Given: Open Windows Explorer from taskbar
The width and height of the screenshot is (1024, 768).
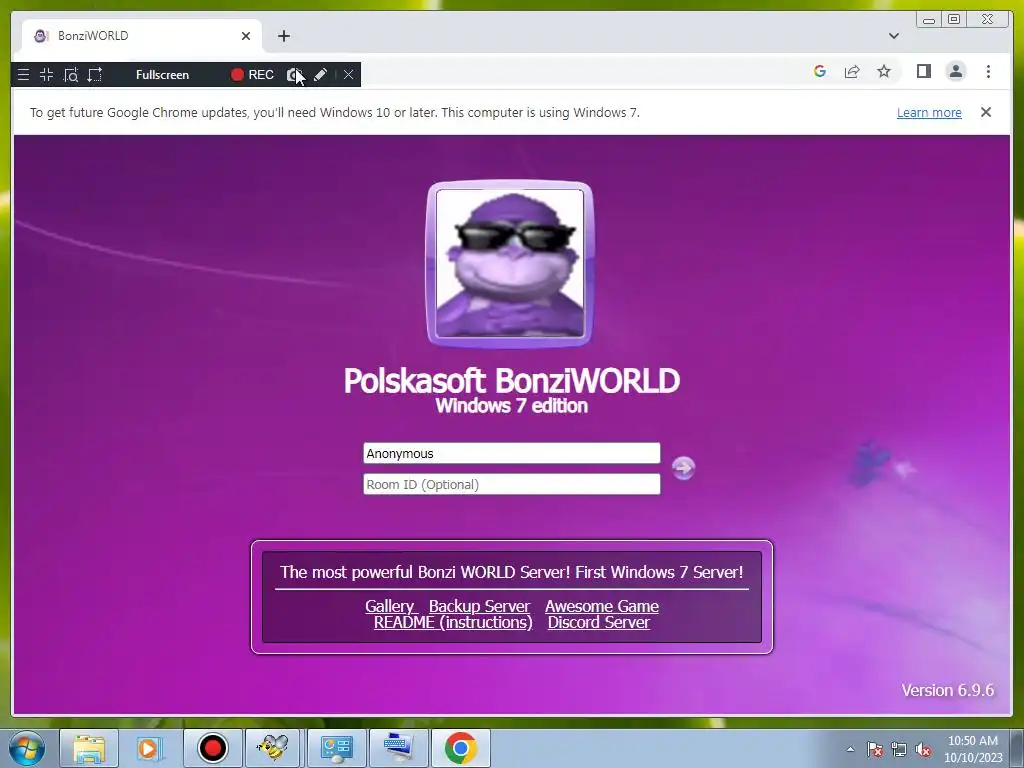Looking at the screenshot, I should (x=89, y=748).
